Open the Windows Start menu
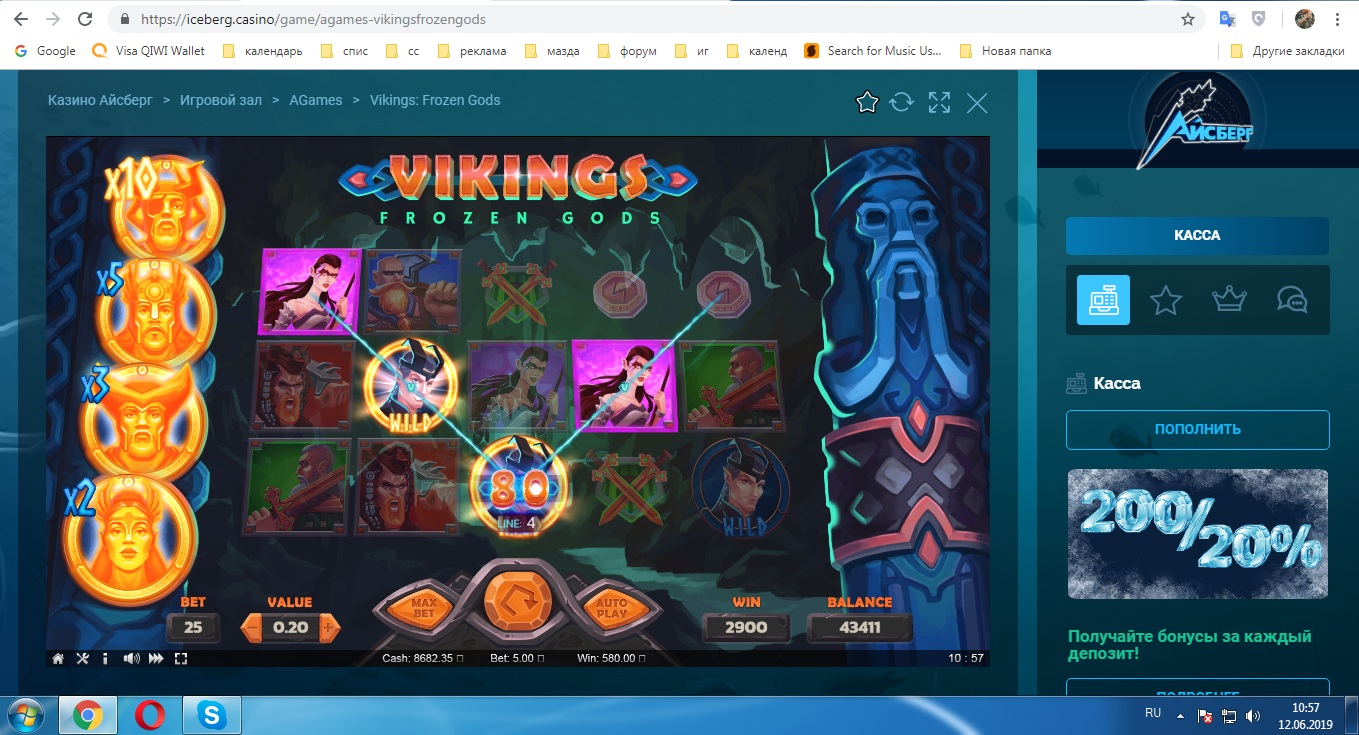Screen dimensions: 1359x735 click(x=27, y=715)
